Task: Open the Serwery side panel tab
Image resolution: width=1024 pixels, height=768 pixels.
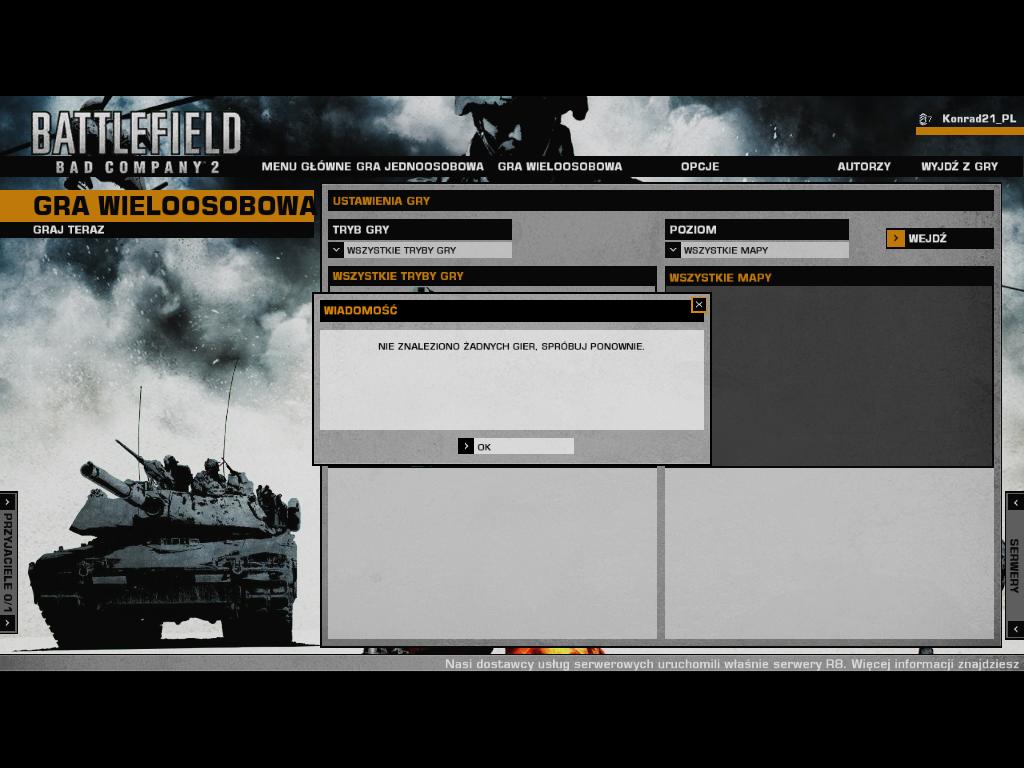Action: pyautogui.click(x=1014, y=565)
